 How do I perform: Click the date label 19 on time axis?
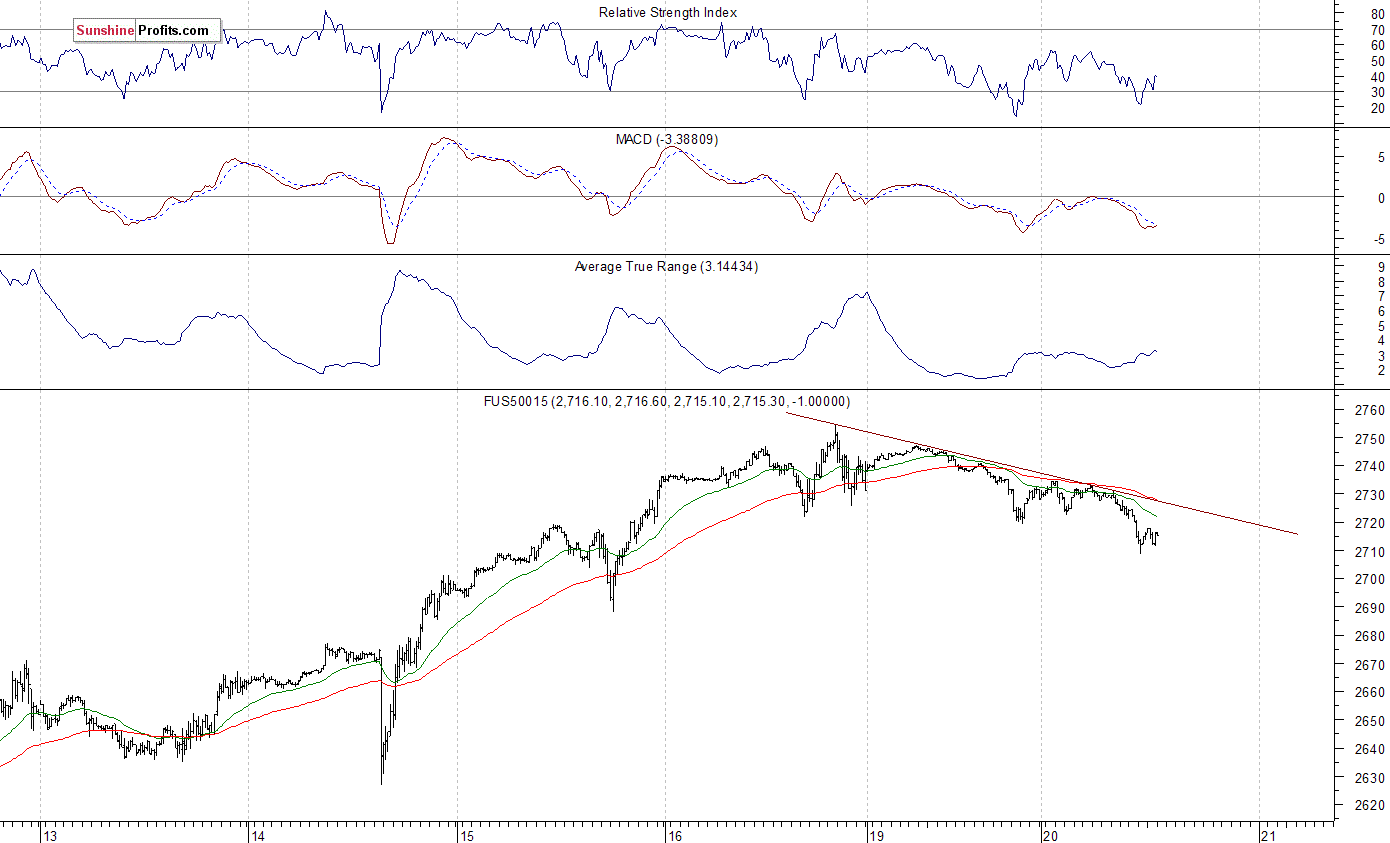click(x=877, y=835)
